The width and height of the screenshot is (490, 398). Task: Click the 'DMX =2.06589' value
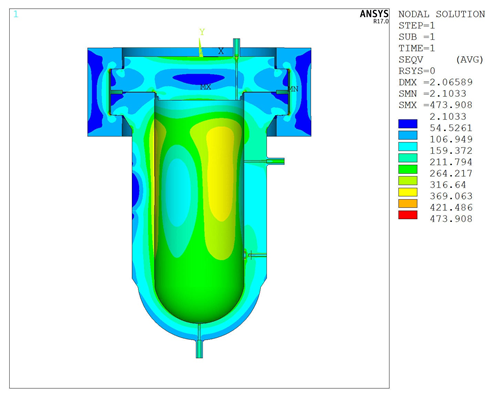point(436,82)
